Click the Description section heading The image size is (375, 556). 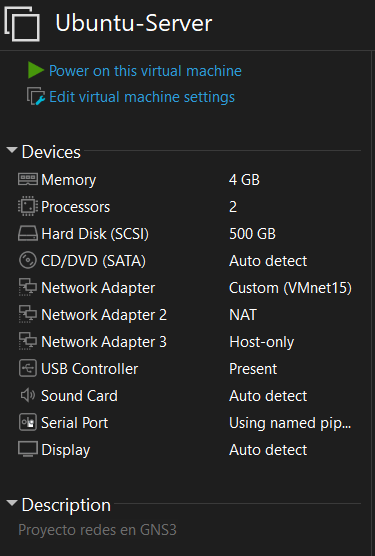coord(66,505)
